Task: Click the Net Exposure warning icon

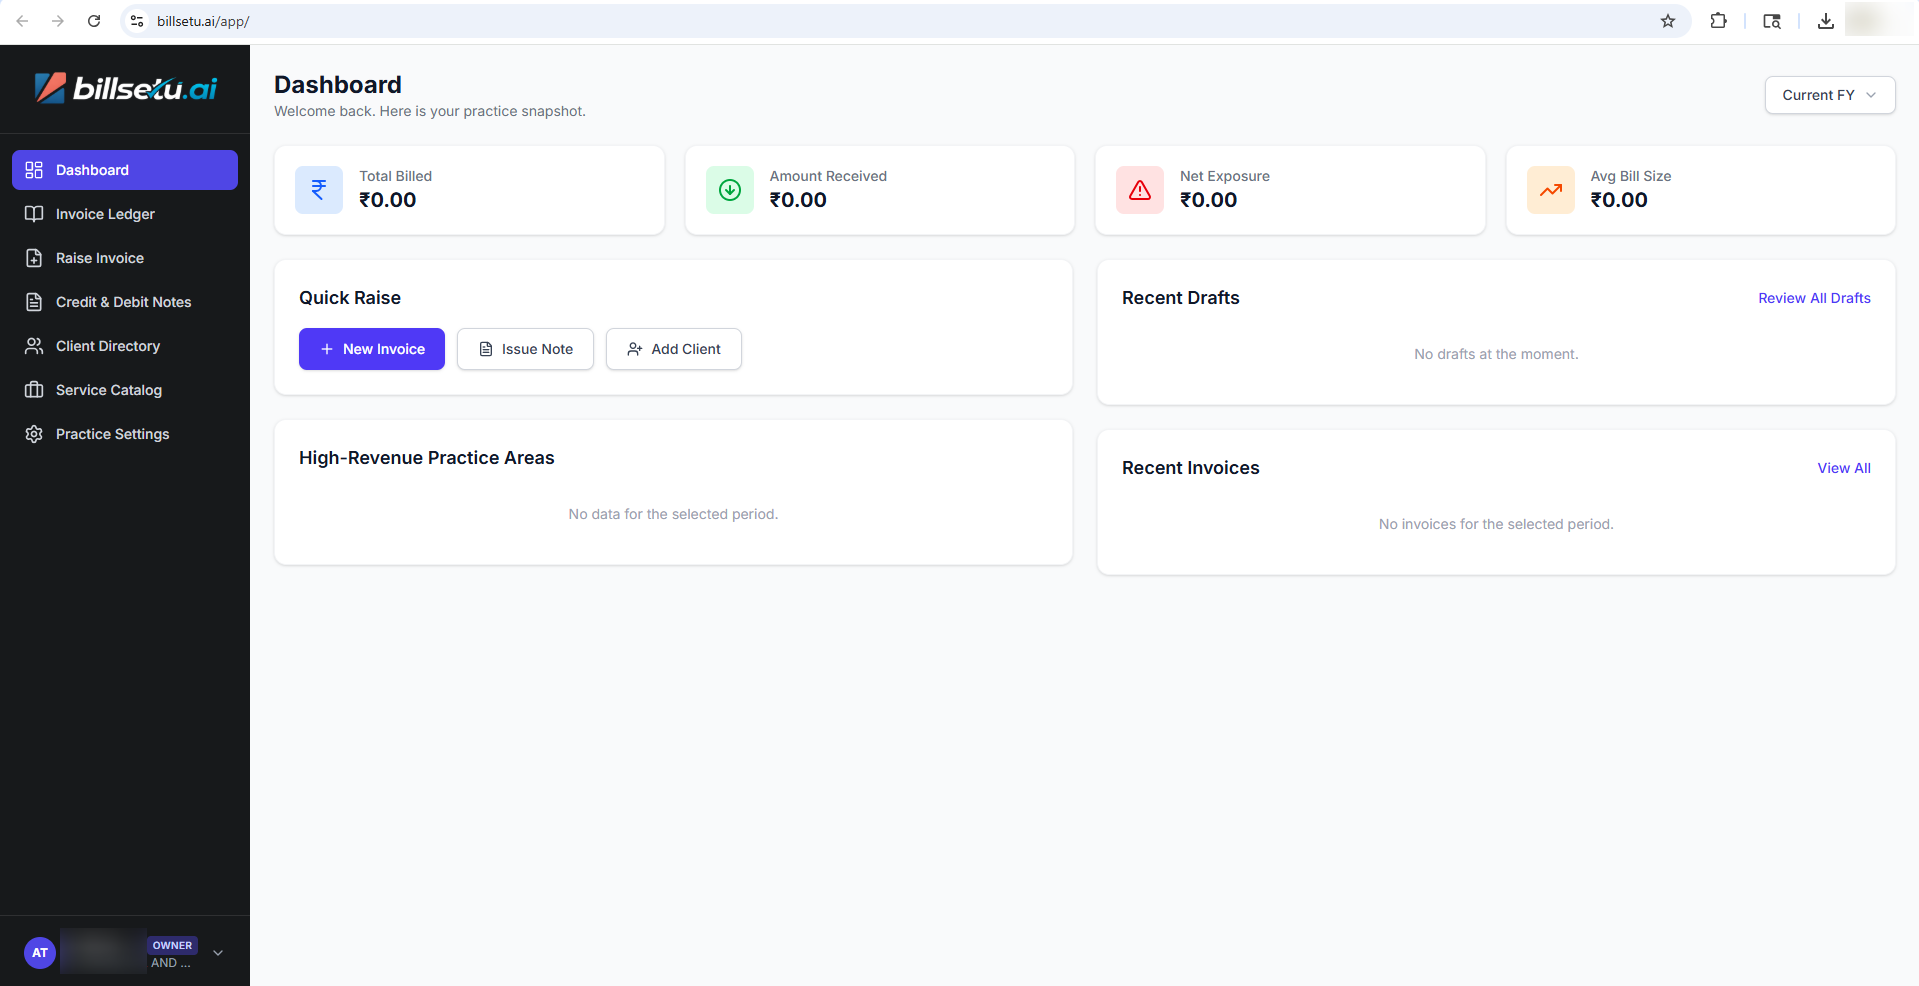Action: [x=1140, y=190]
